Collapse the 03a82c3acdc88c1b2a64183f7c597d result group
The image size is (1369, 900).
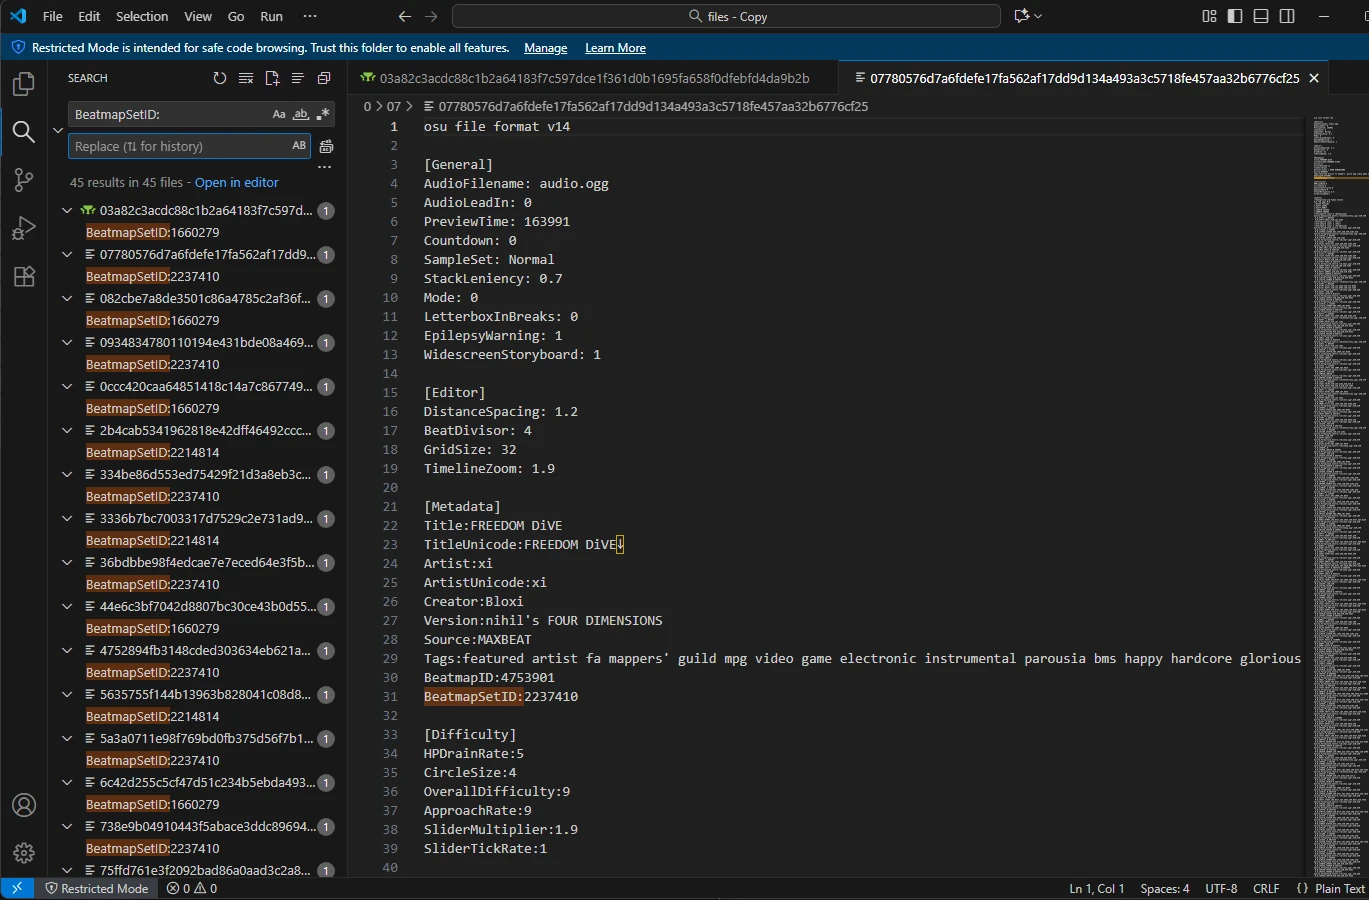coord(67,211)
